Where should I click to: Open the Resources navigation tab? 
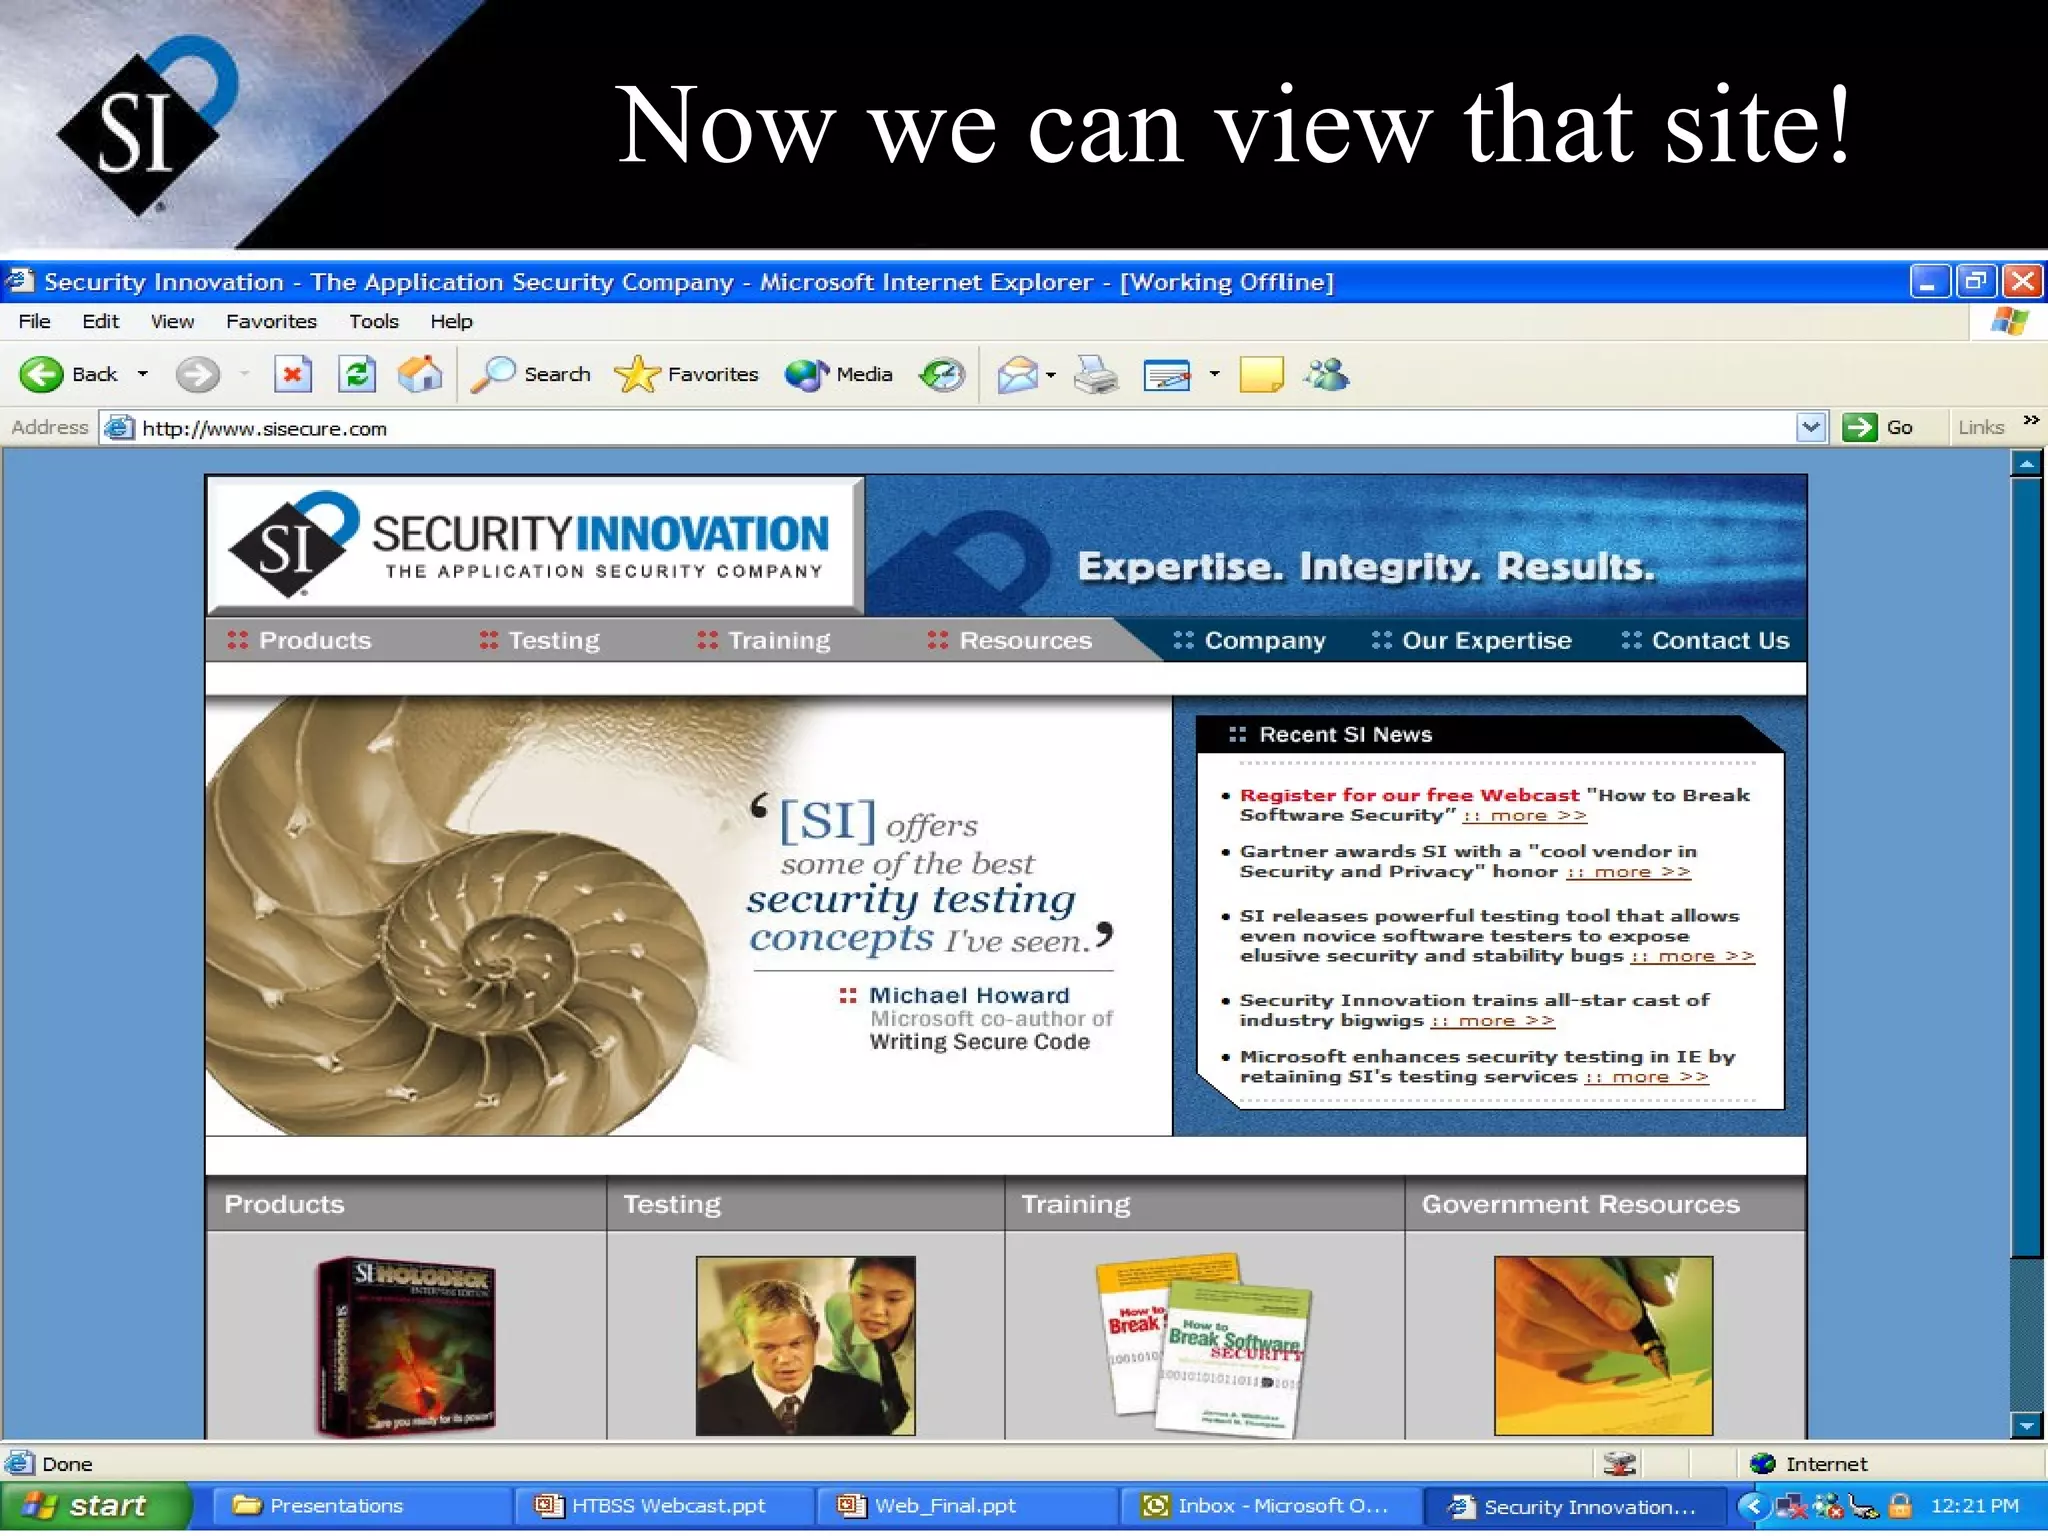click(1010, 640)
